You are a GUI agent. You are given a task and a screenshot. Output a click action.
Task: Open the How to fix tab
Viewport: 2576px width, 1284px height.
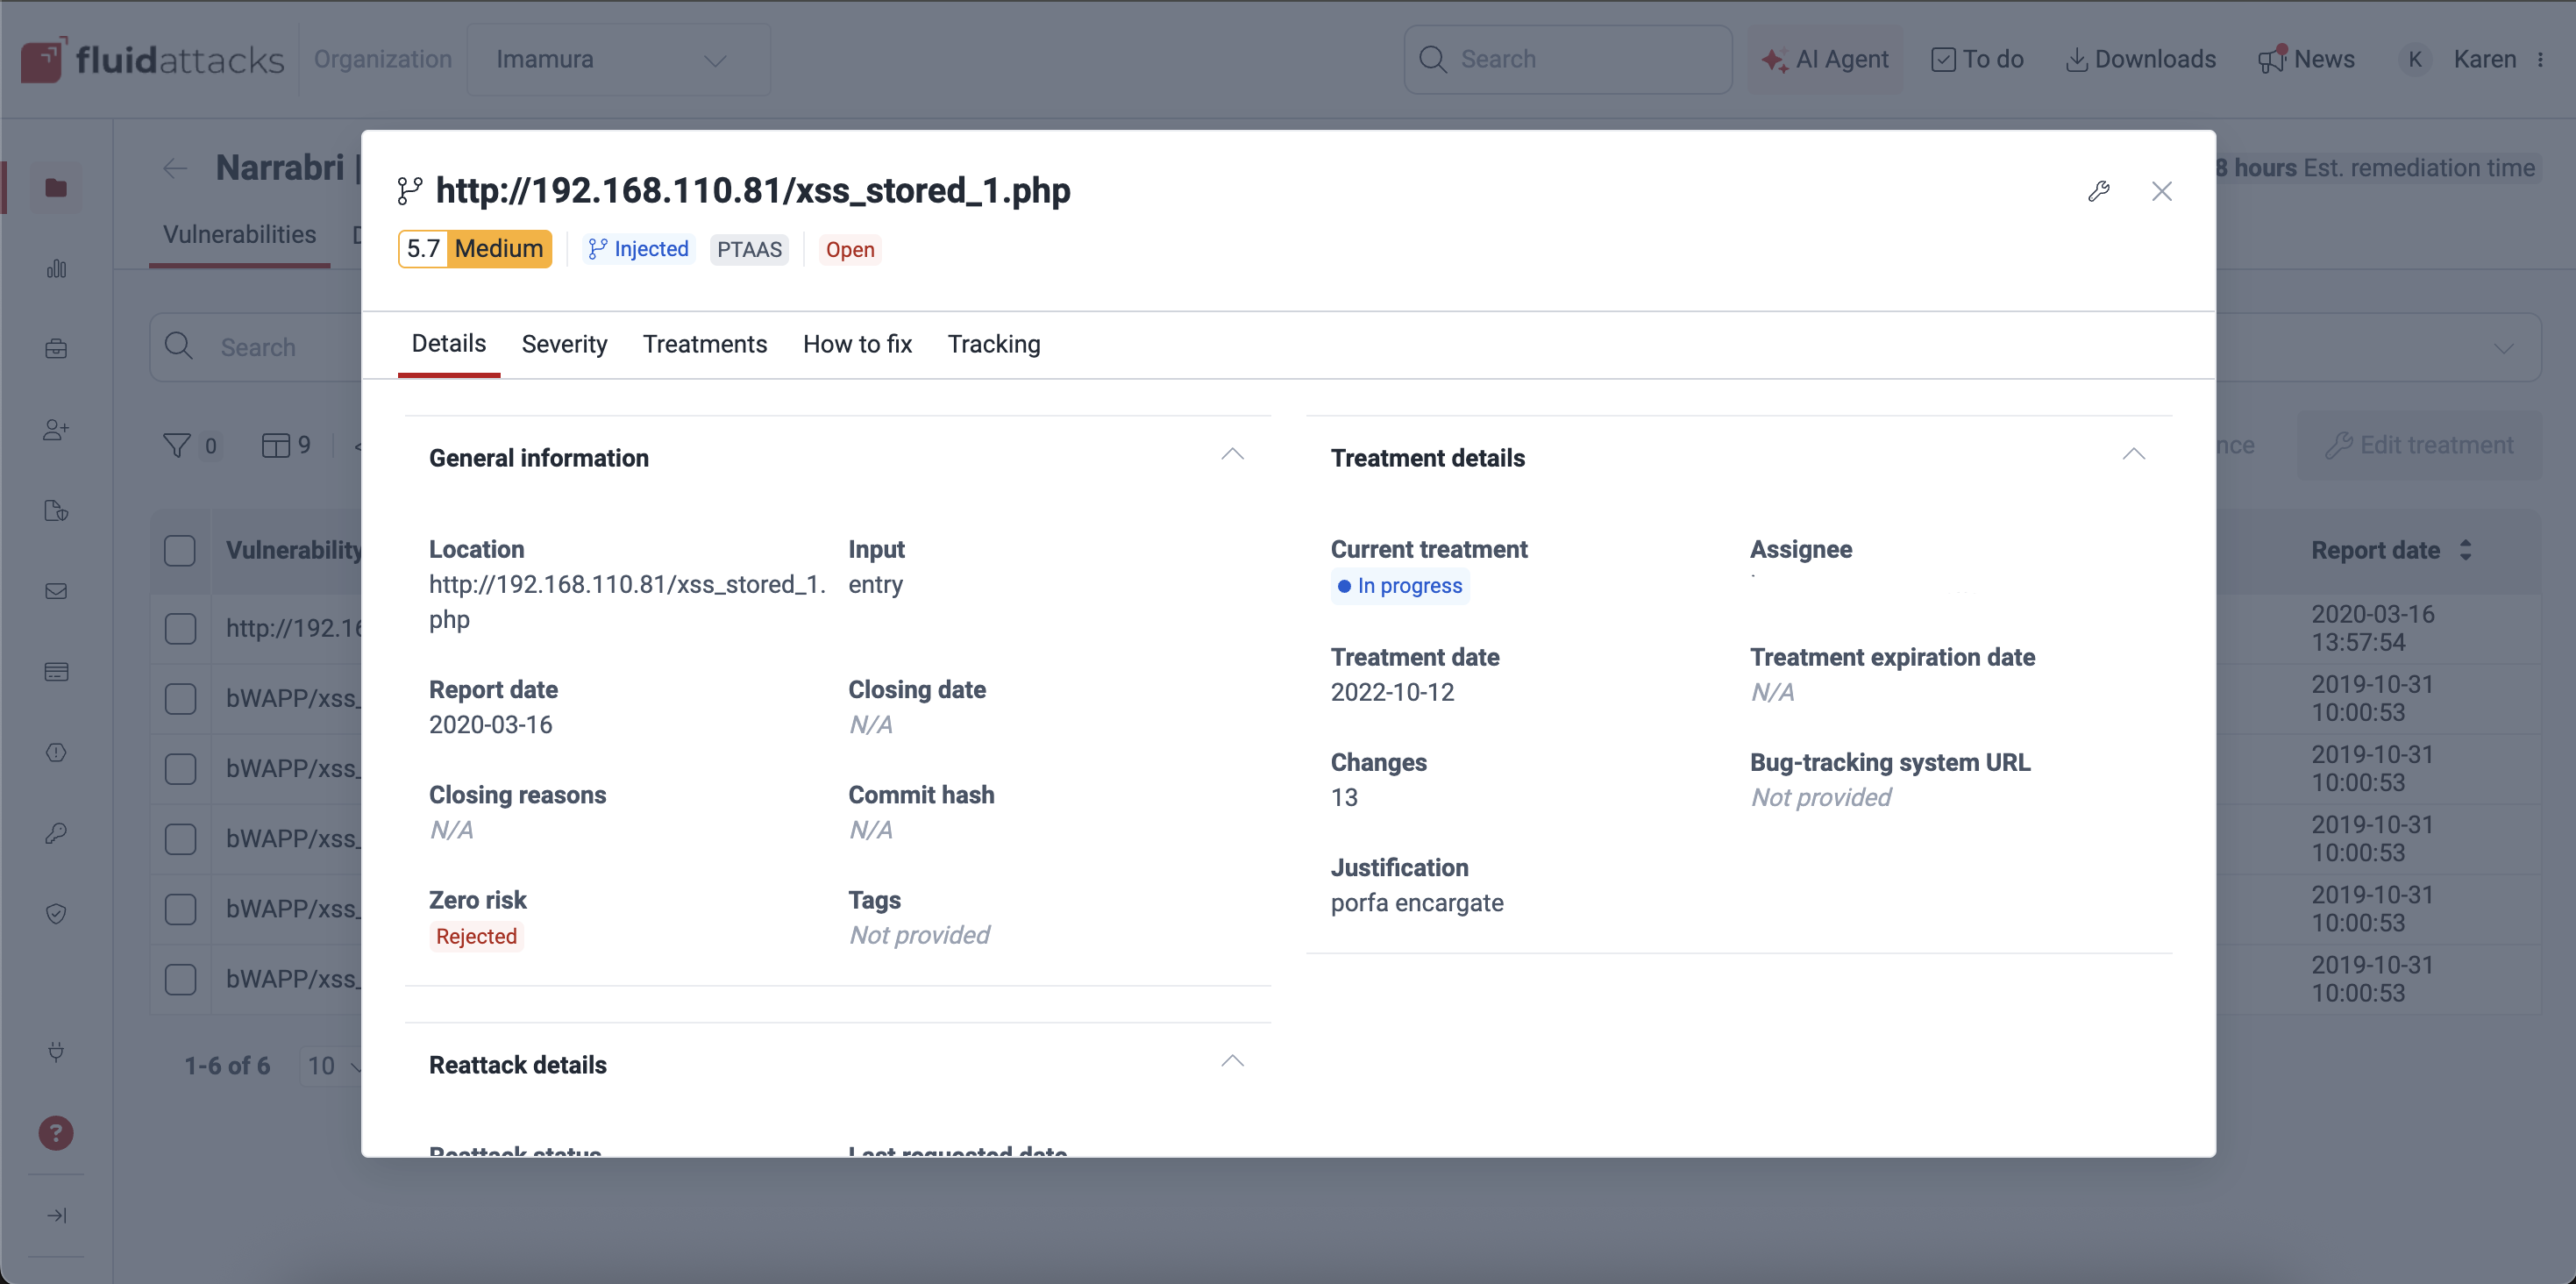[x=857, y=344]
